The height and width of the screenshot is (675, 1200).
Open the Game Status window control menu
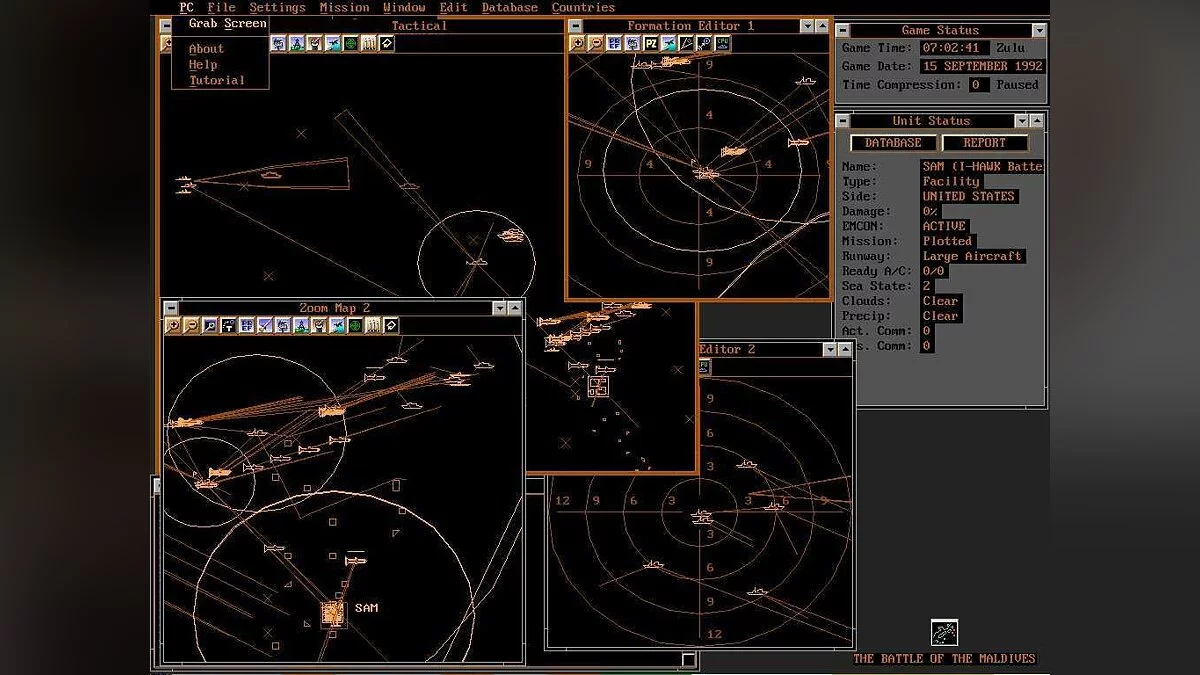[x=843, y=31]
